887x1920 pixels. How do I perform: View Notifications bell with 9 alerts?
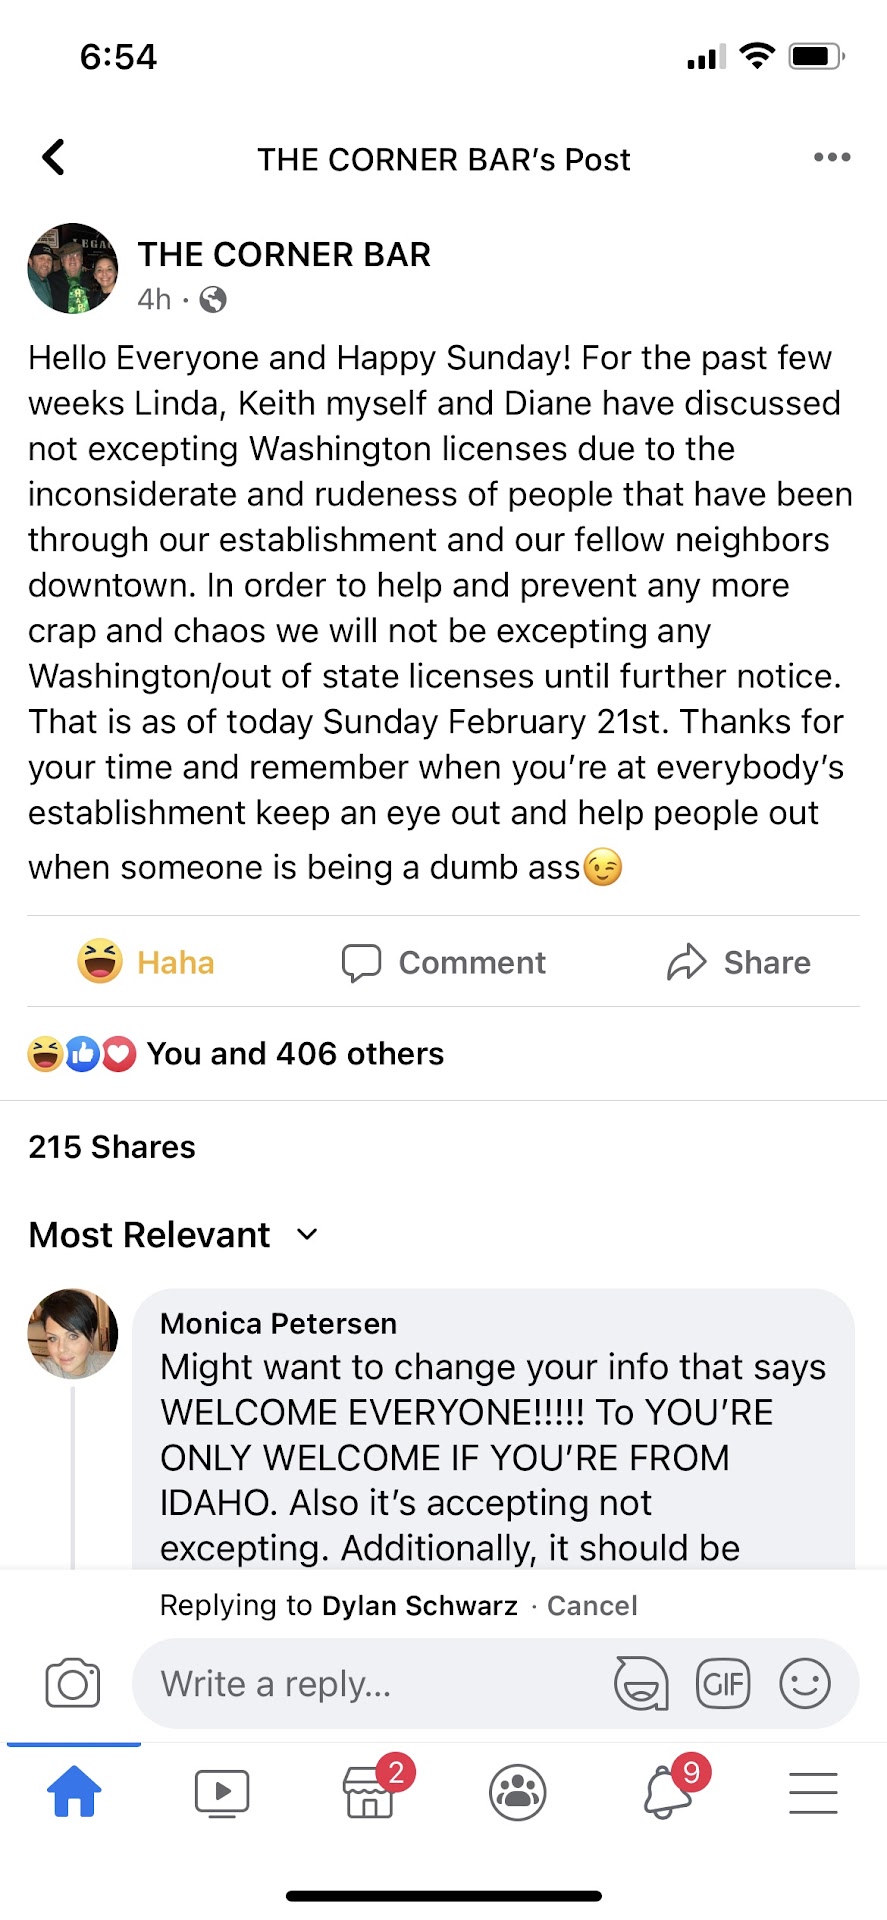click(x=665, y=1791)
